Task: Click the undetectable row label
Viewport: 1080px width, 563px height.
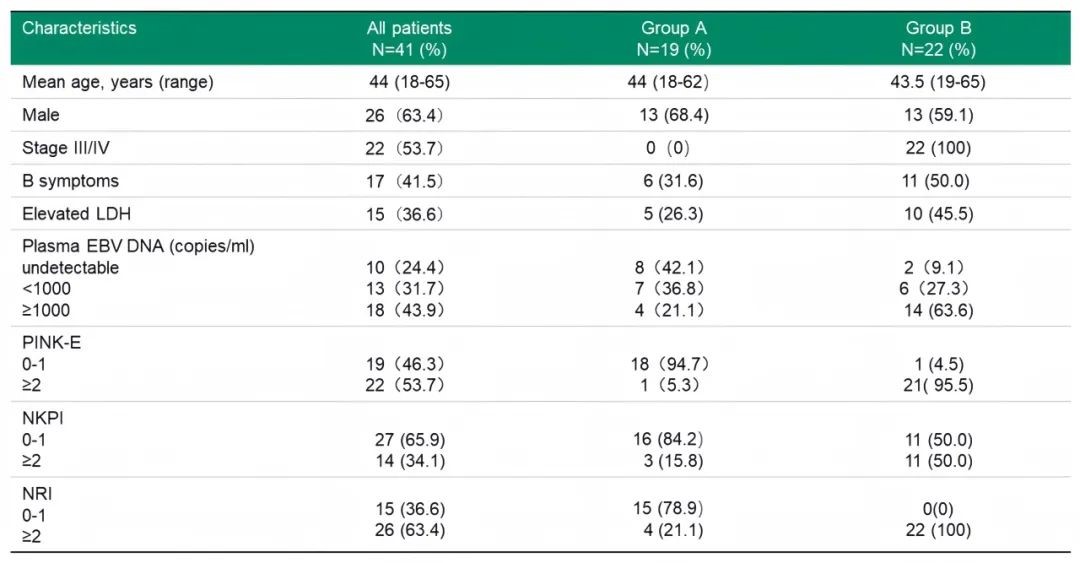Action: tap(70, 268)
